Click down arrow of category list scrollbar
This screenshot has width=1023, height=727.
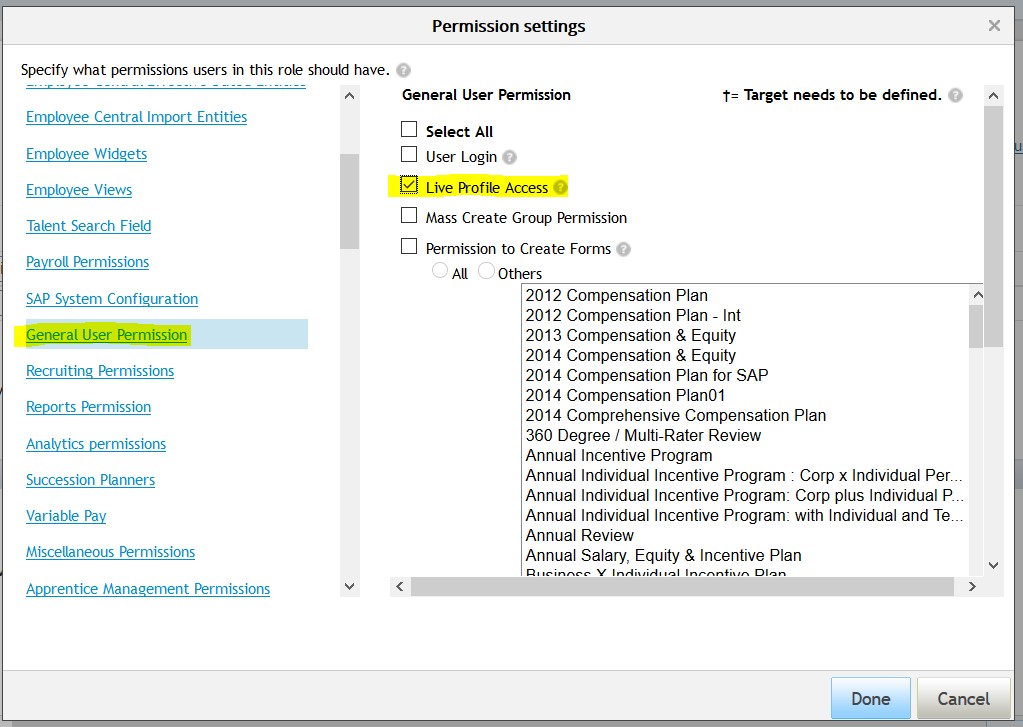click(x=350, y=586)
